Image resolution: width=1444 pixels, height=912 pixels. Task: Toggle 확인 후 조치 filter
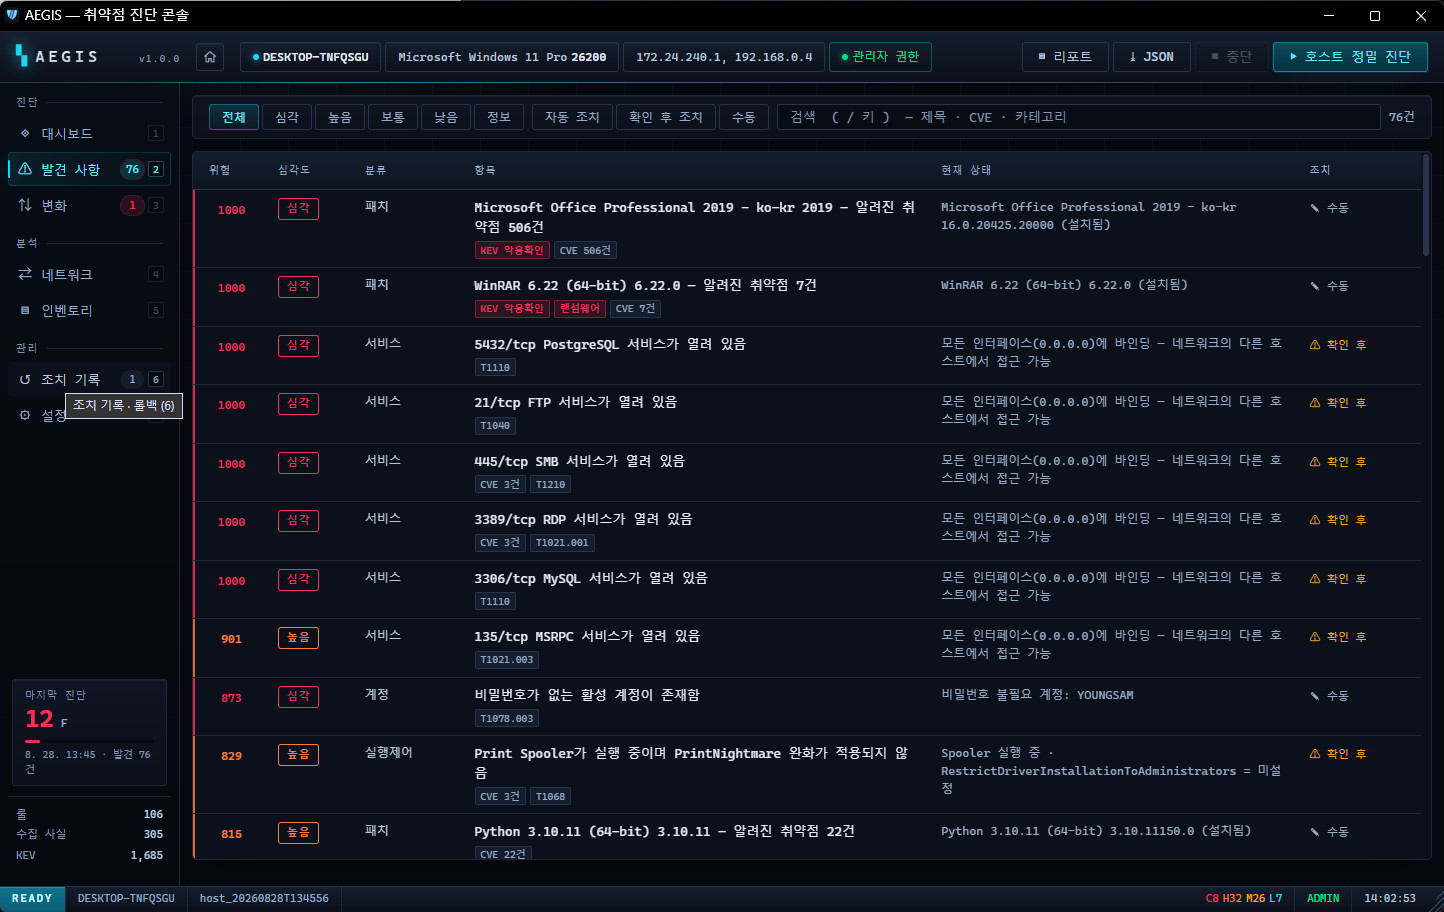pyautogui.click(x=666, y=117)
